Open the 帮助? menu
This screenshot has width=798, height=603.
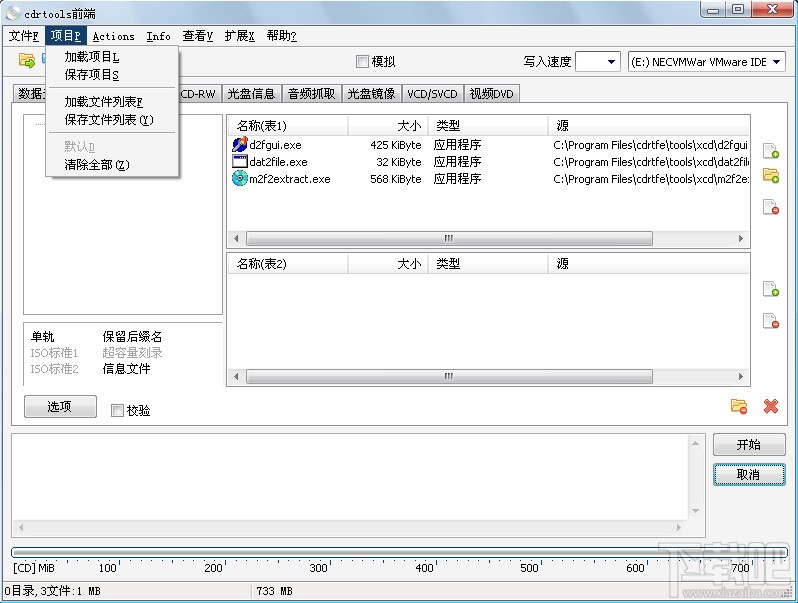pos(281,36)
